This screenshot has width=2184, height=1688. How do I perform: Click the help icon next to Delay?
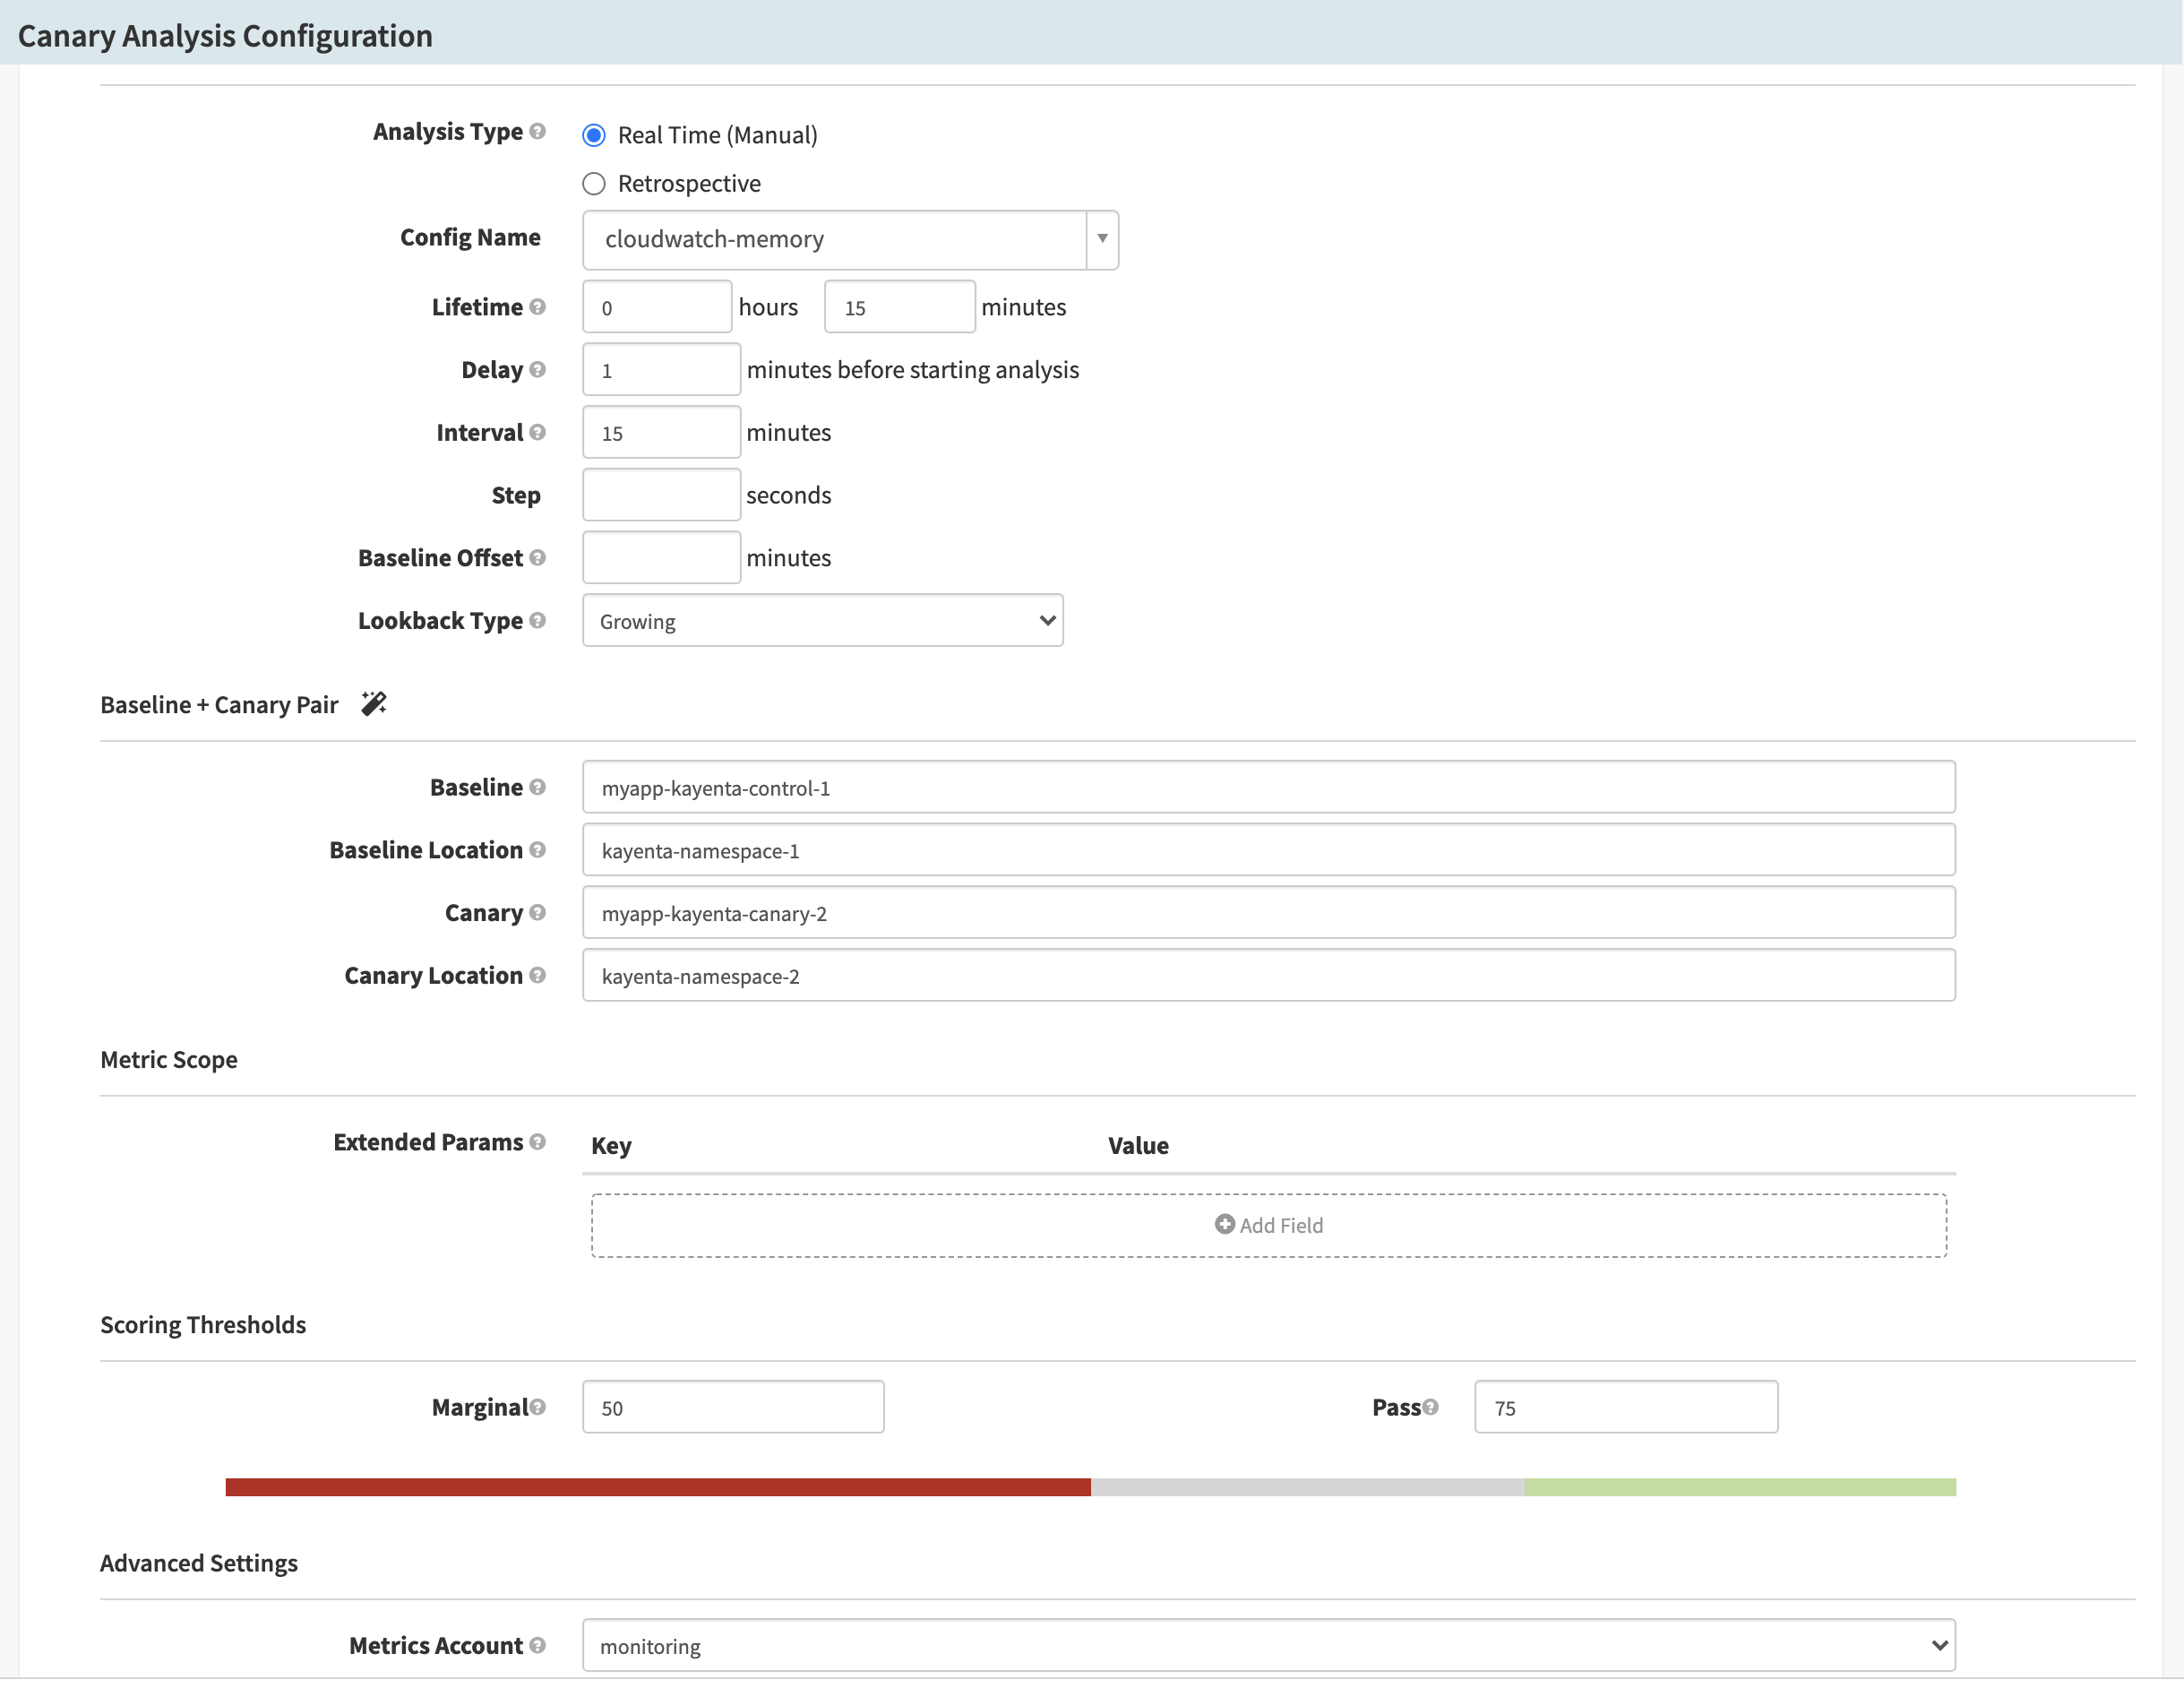[538, 369]
